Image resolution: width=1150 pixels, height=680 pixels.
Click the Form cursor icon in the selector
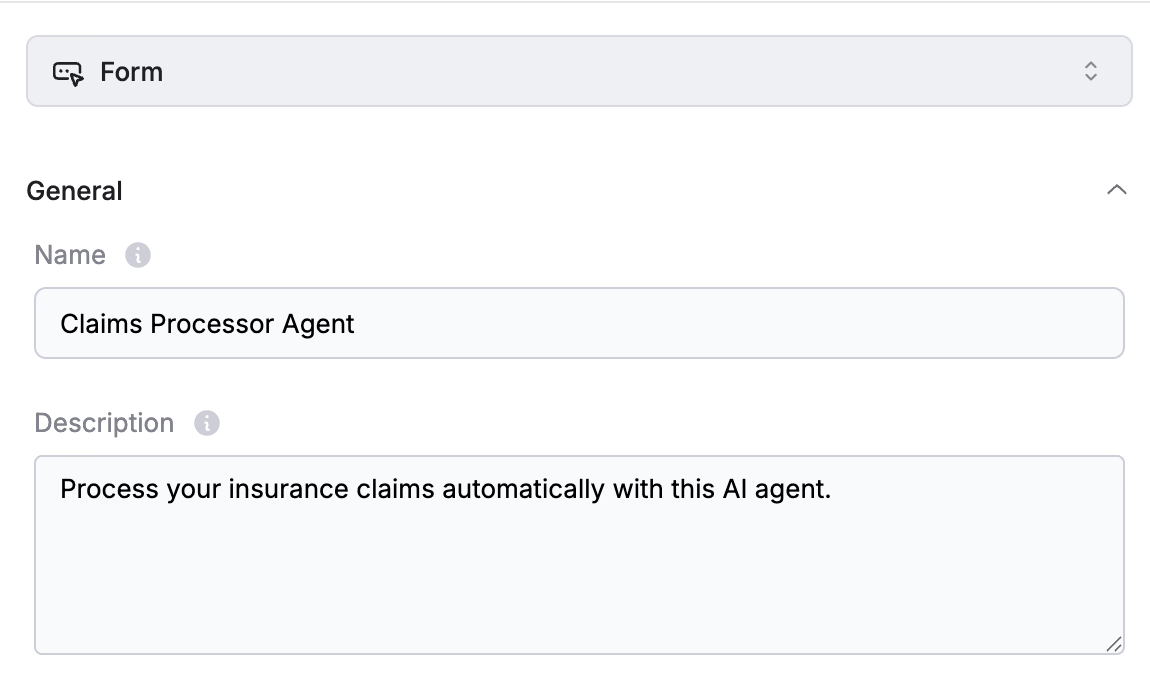[68, 73]
